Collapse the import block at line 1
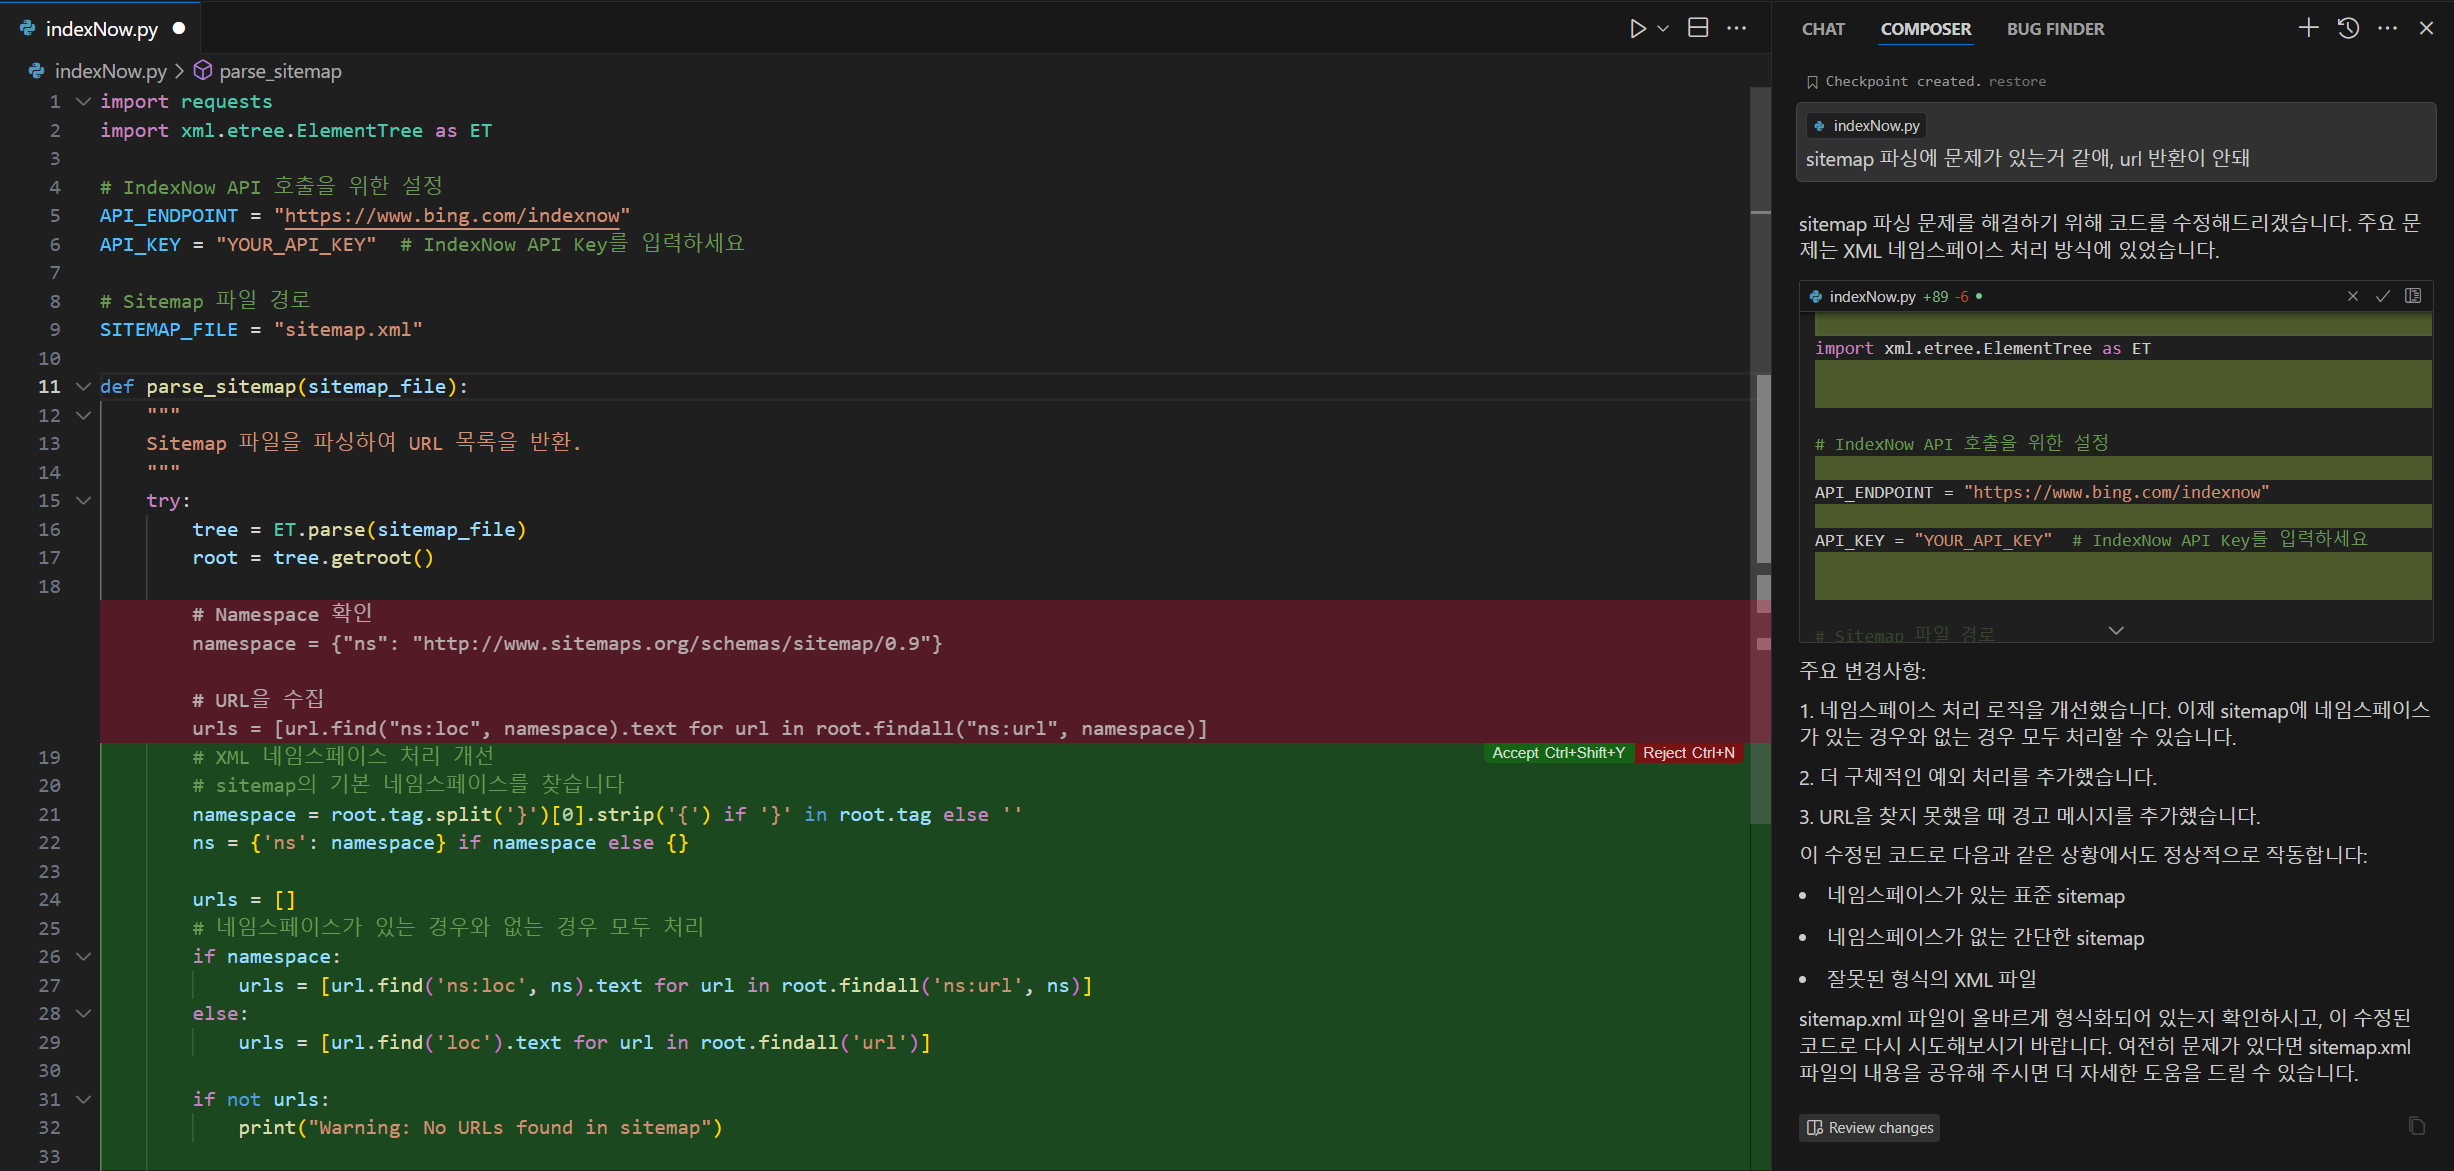2454x1171 pixels. 84,101
